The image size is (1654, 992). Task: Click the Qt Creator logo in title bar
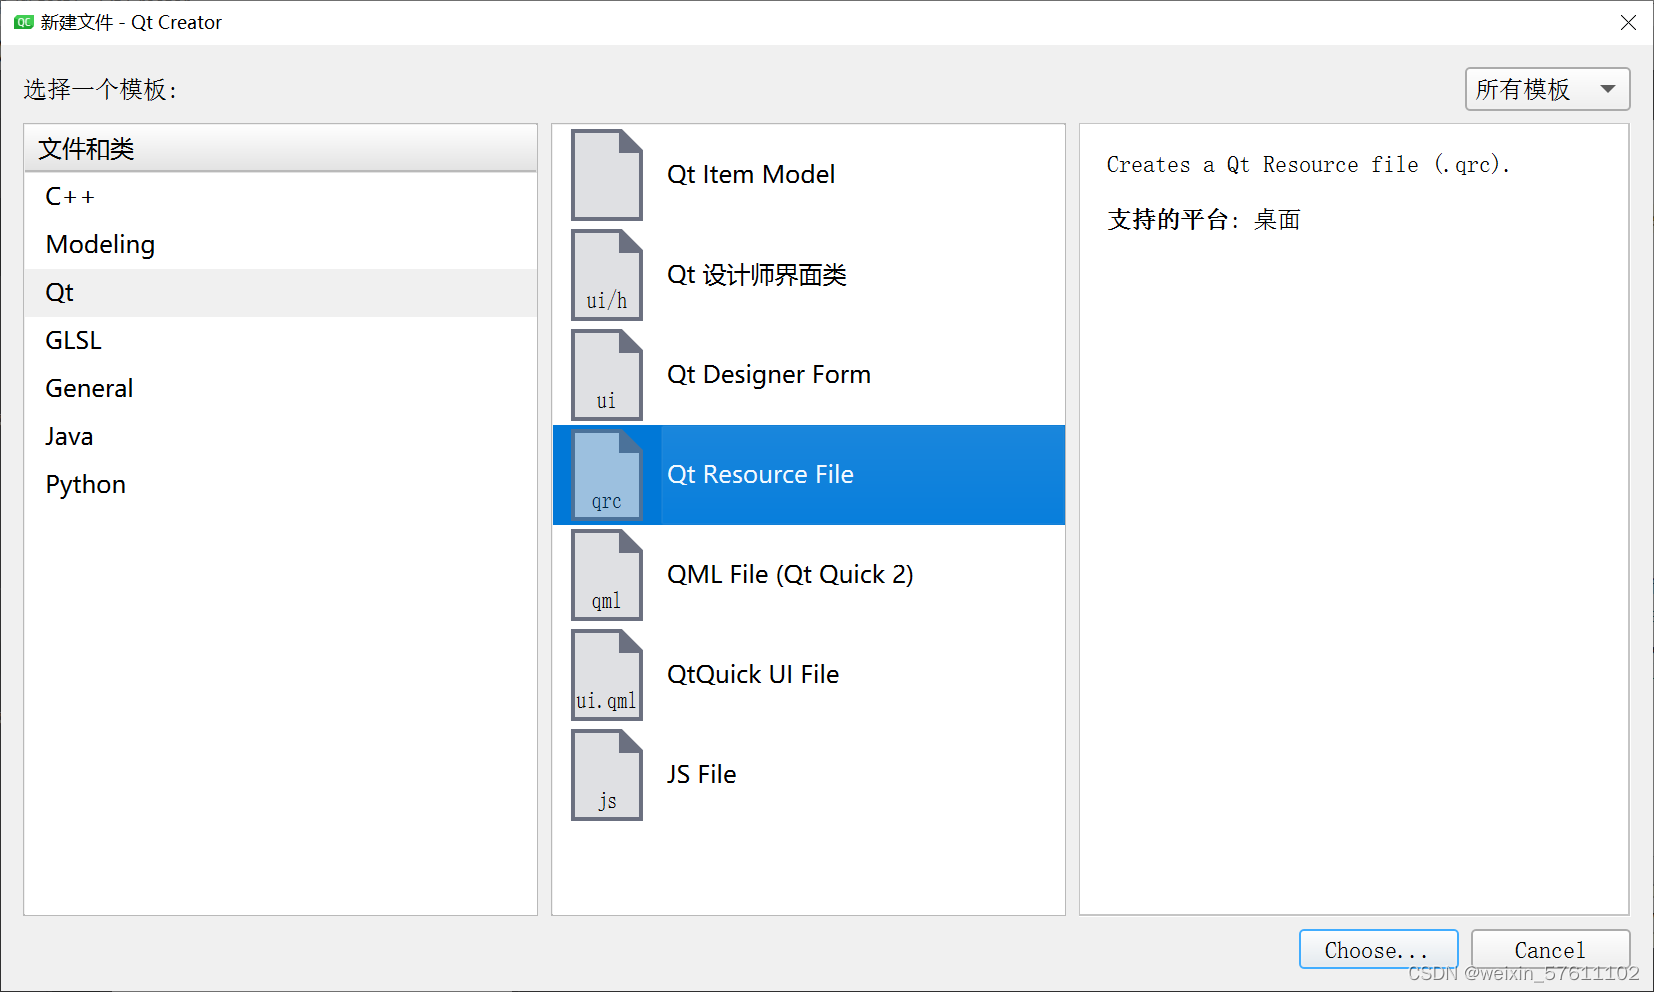tap(22, 21)
